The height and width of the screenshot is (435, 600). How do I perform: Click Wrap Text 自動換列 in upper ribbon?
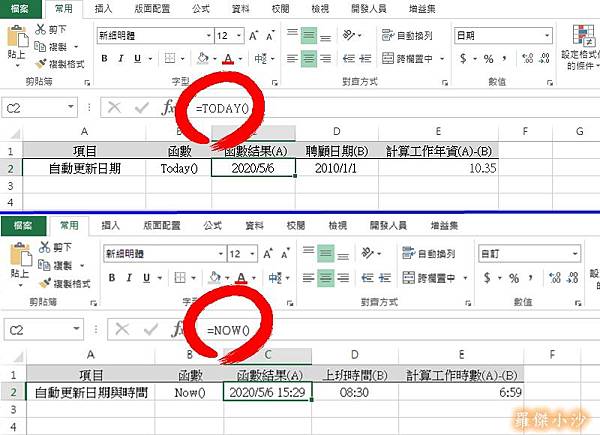(407, 35)
